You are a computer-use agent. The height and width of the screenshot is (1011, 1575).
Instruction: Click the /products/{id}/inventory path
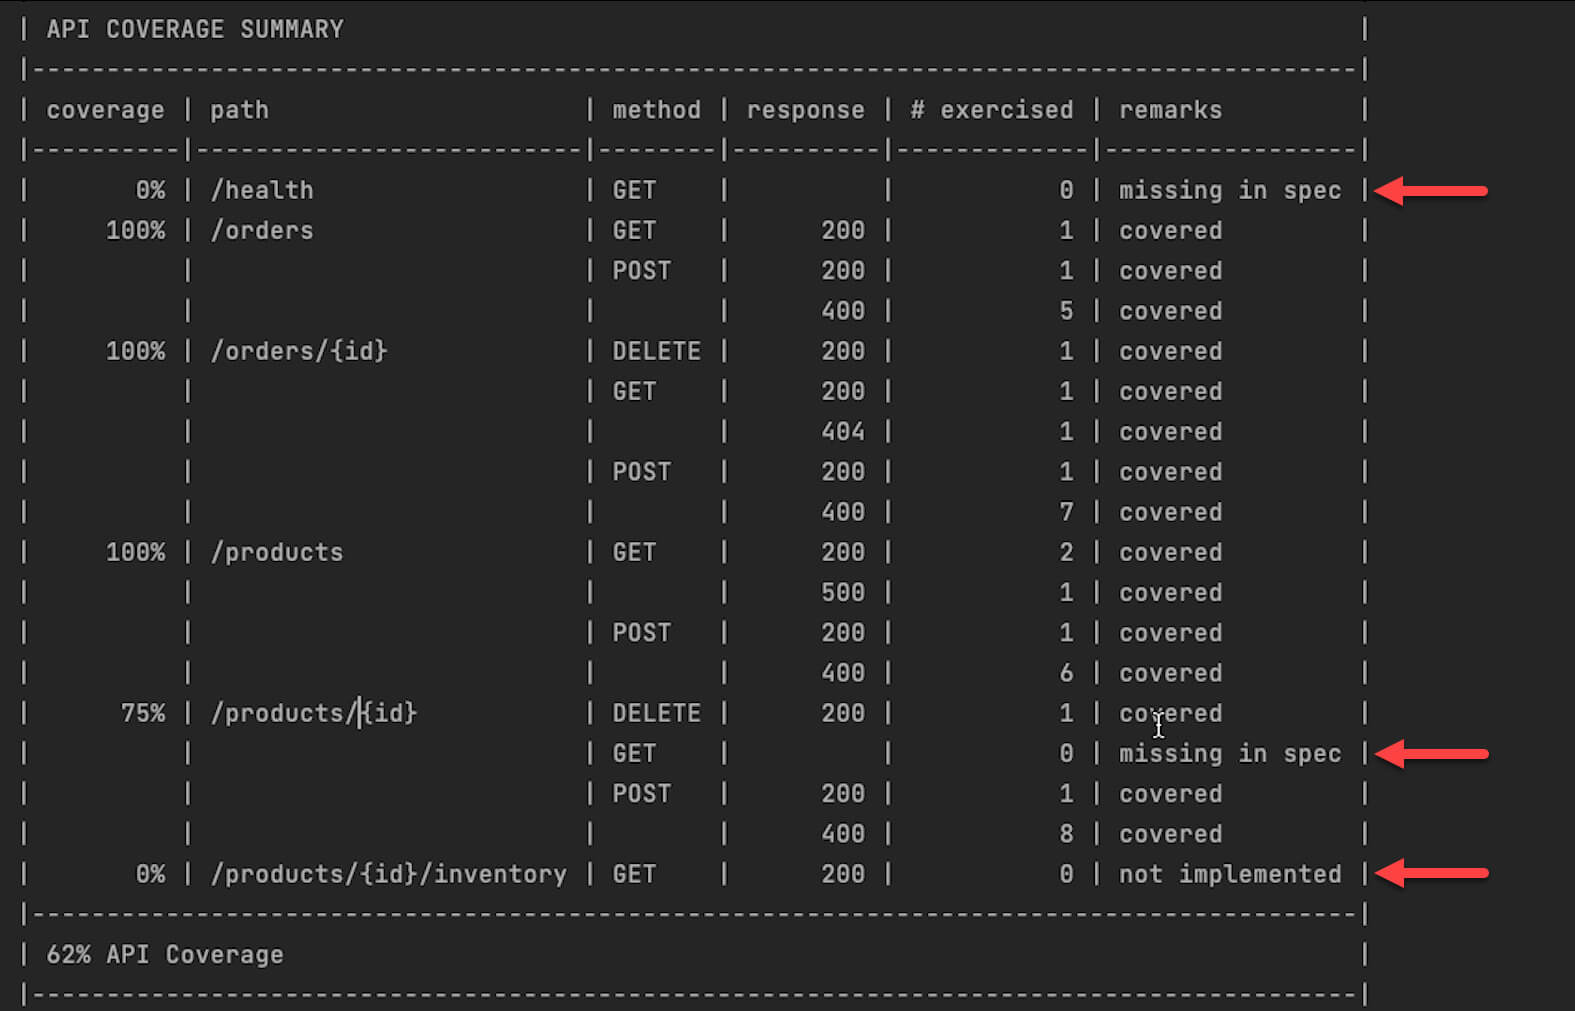click(388, 874)
